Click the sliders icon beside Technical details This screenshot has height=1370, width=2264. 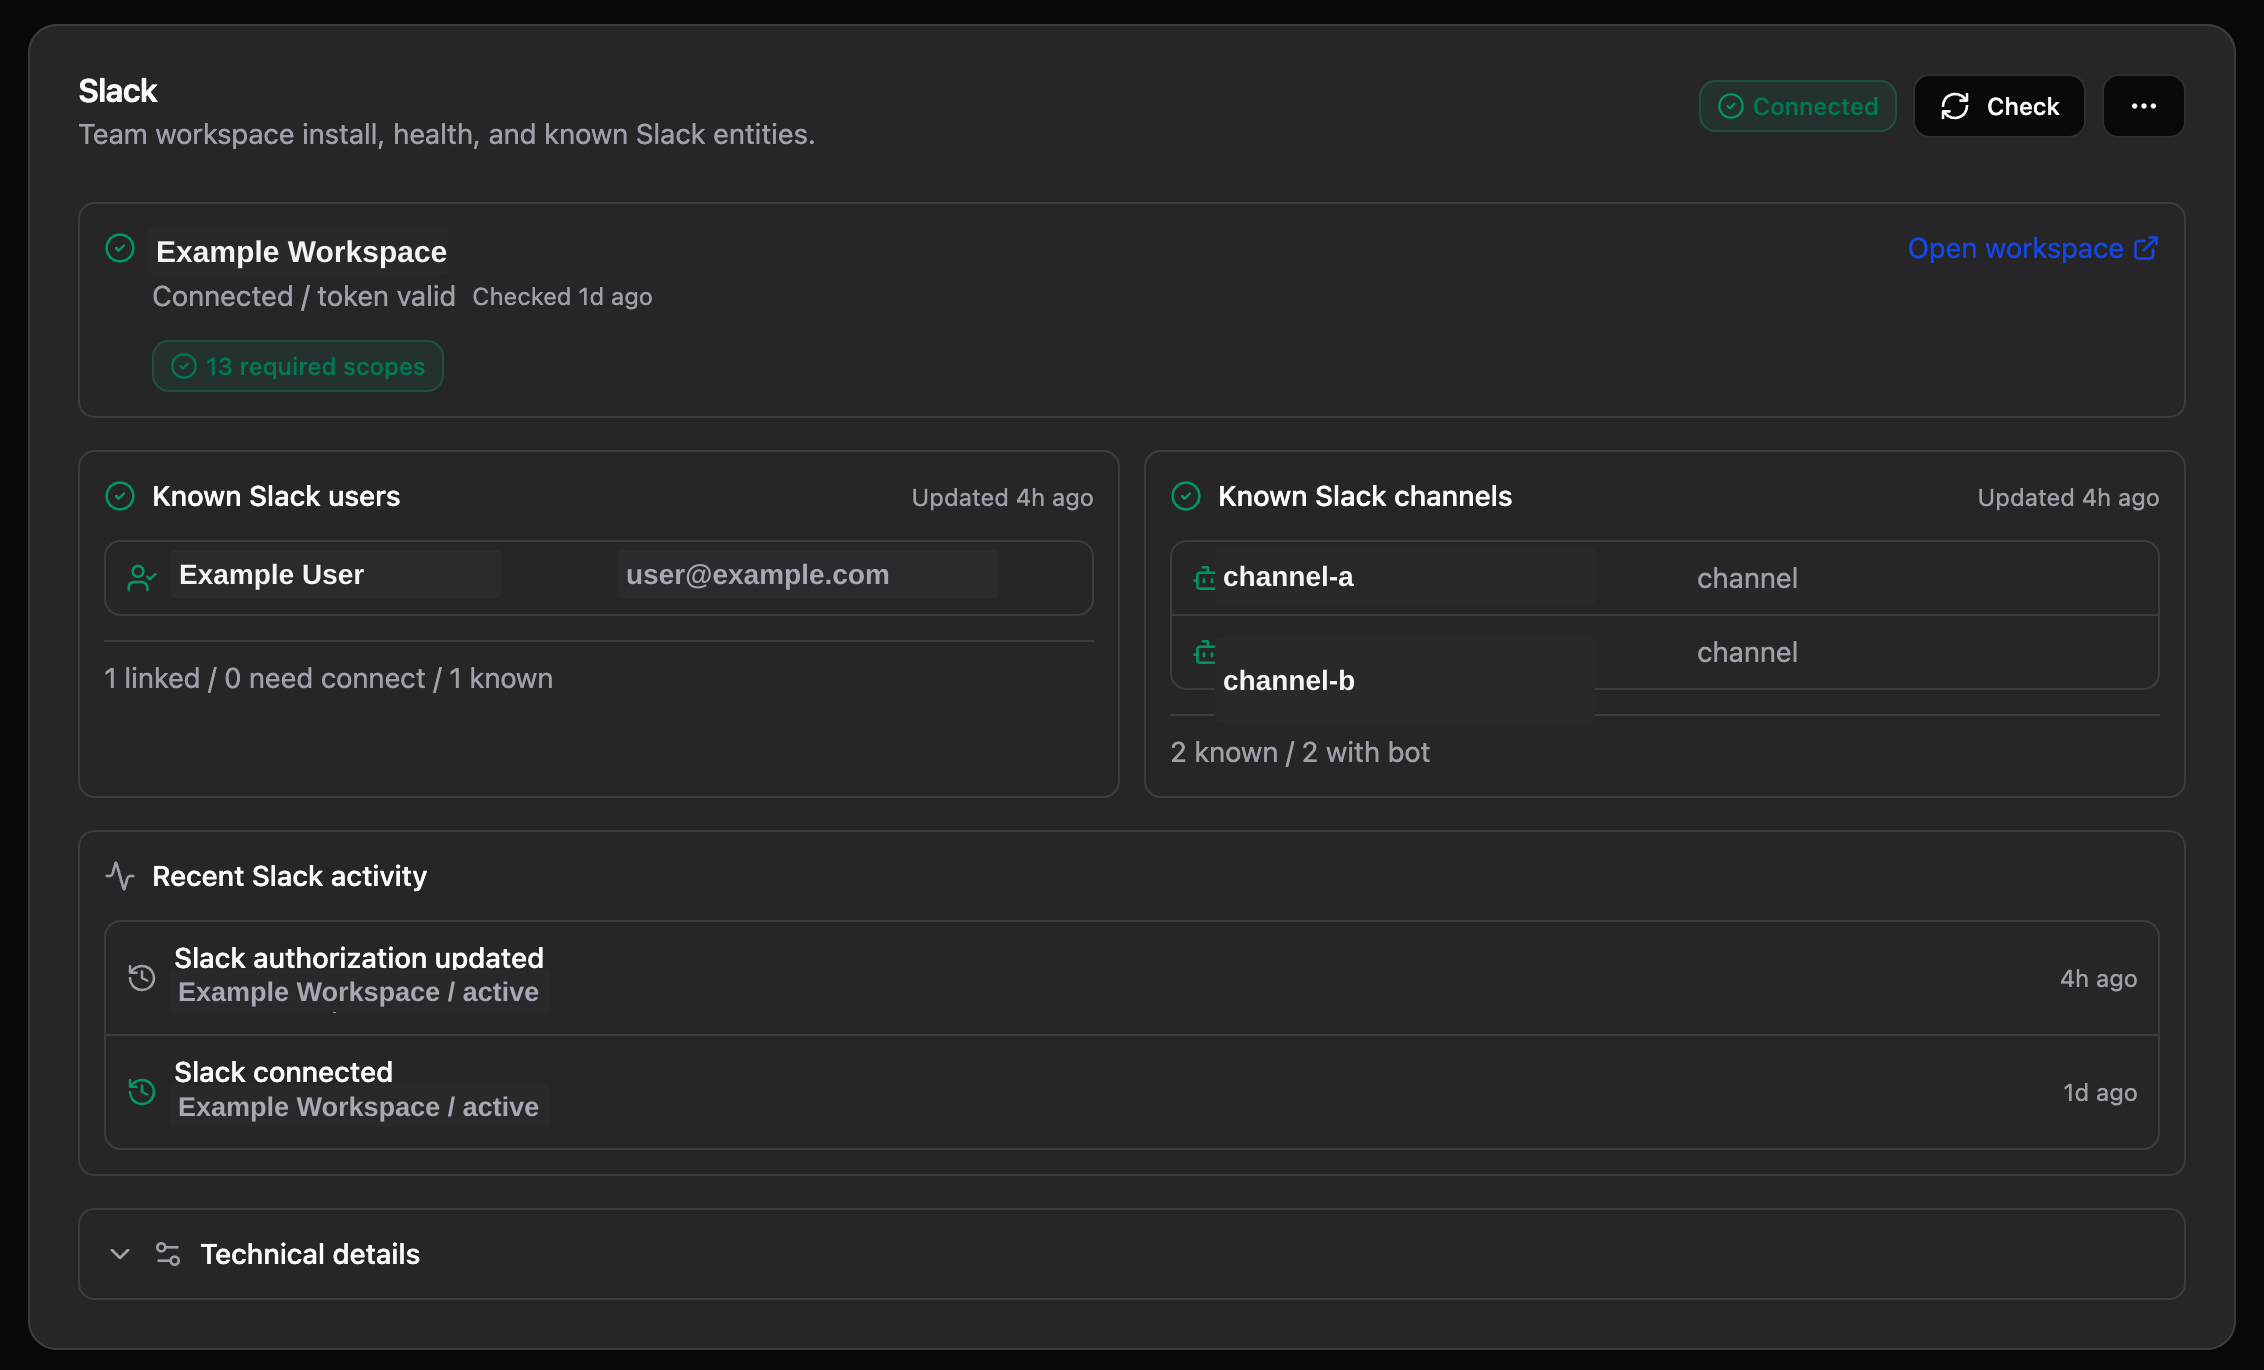(x=168, y=1254)
